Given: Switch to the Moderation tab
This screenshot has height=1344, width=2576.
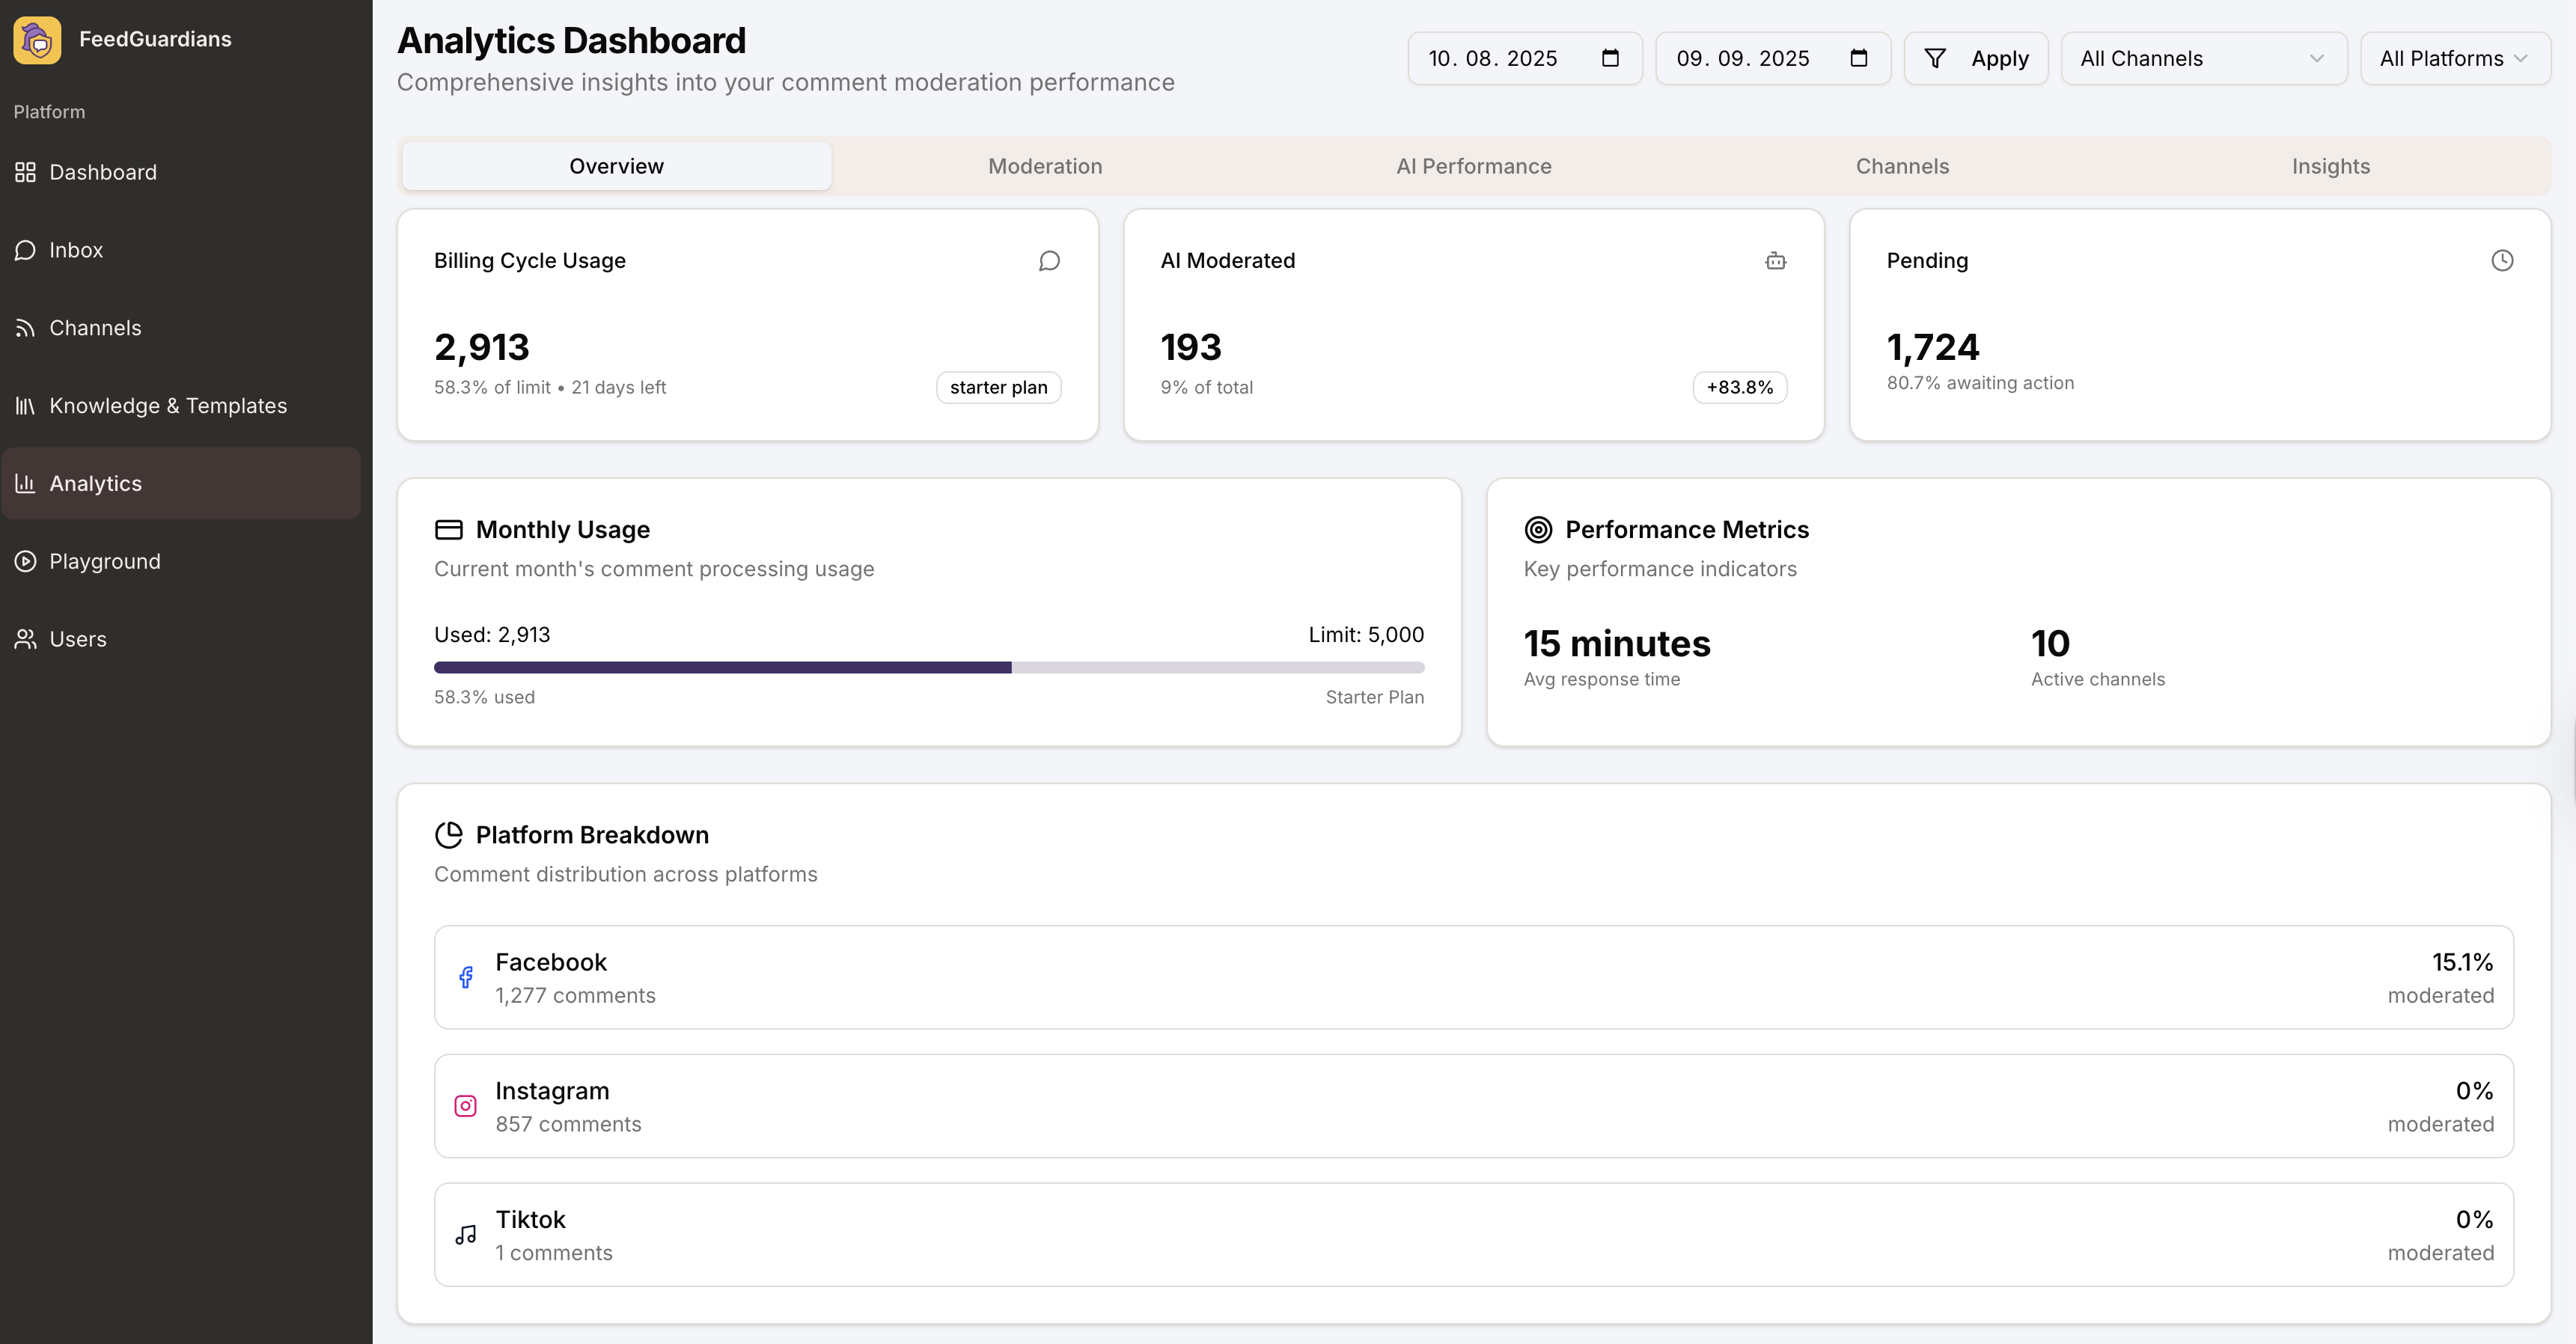Looking at the screenshot, I should (1045, 166).
